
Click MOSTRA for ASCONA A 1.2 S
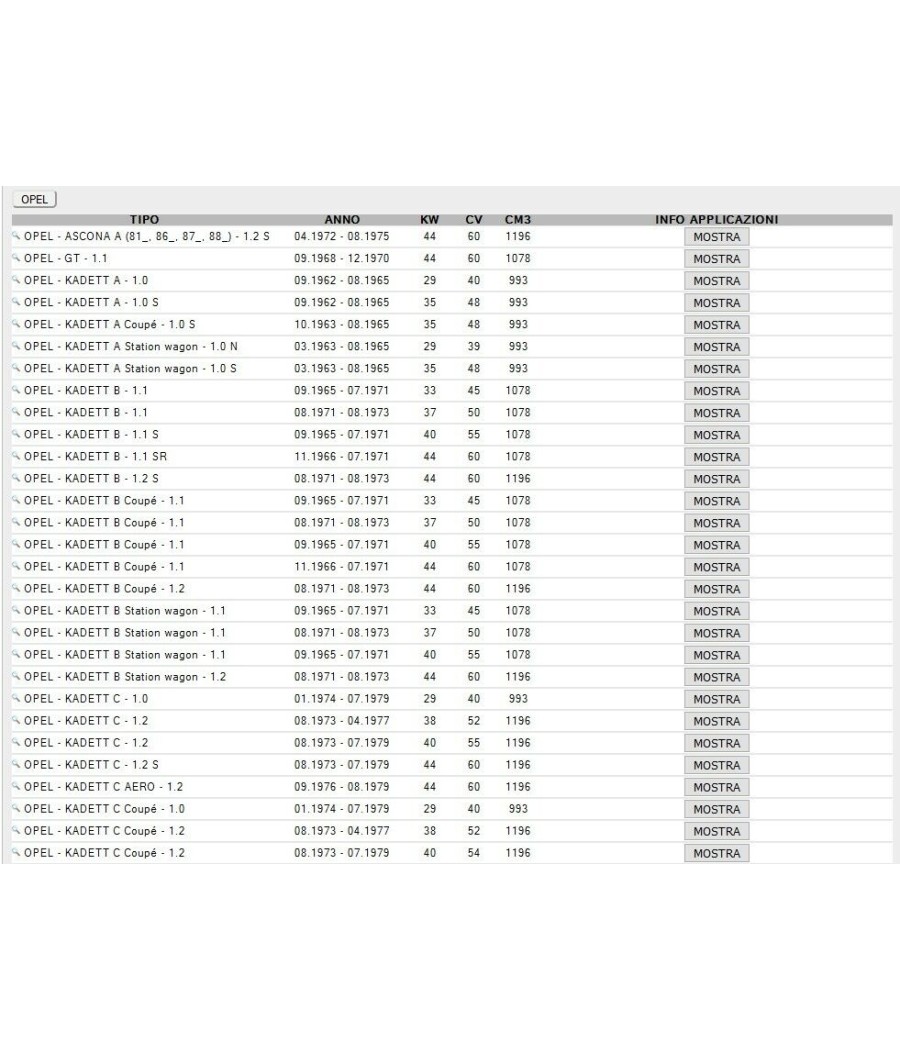tap(717, 237)
